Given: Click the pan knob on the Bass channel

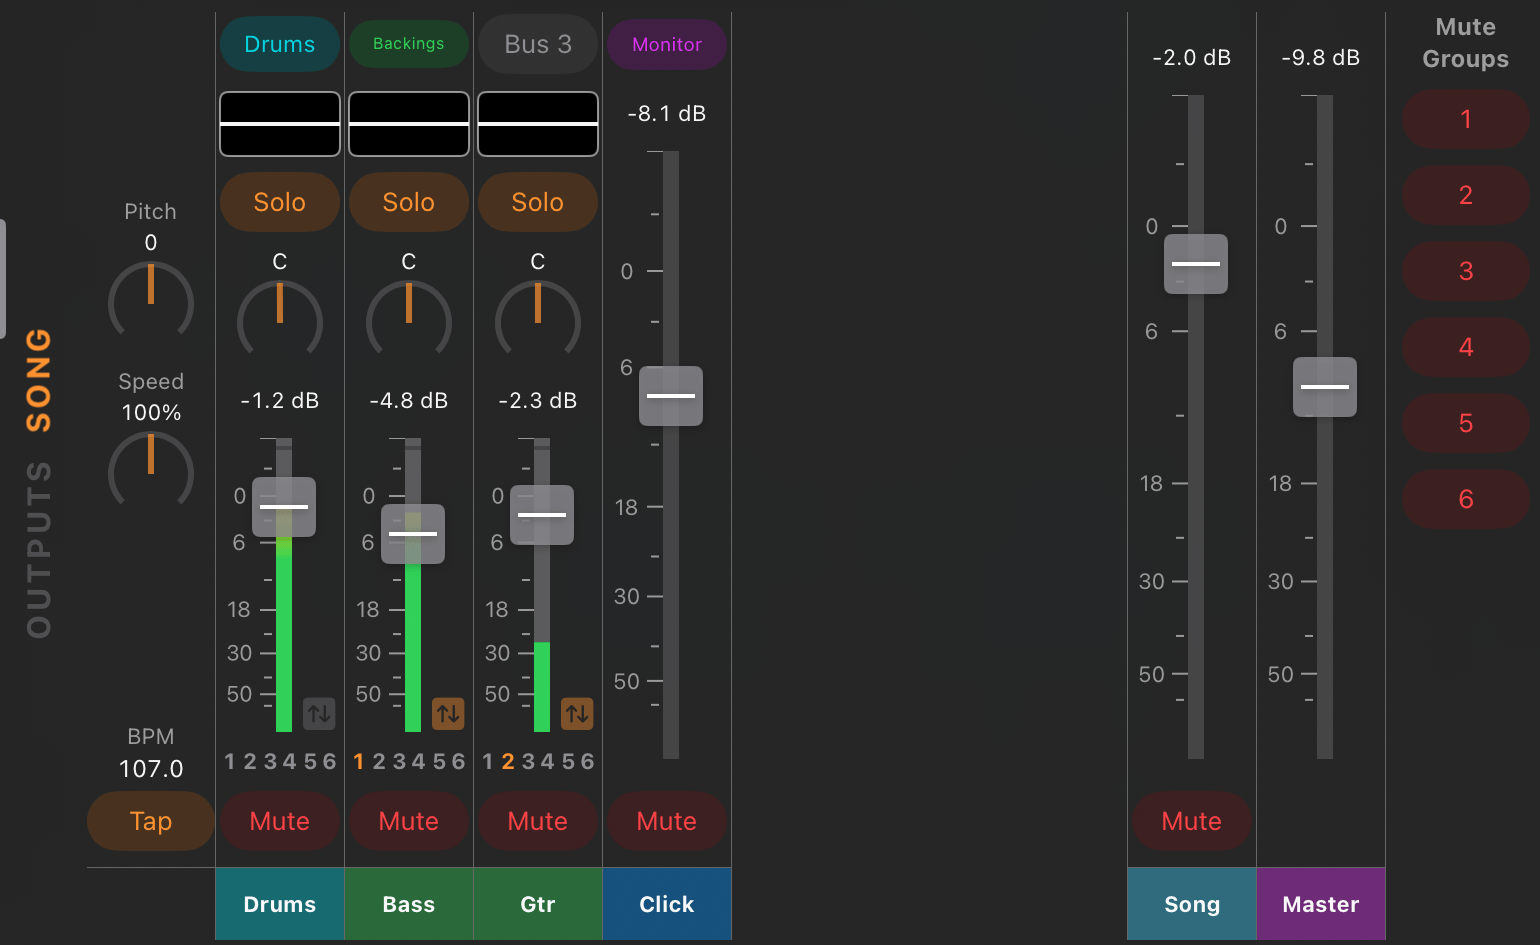Looking at the screenshot, I should coord(409,322).
